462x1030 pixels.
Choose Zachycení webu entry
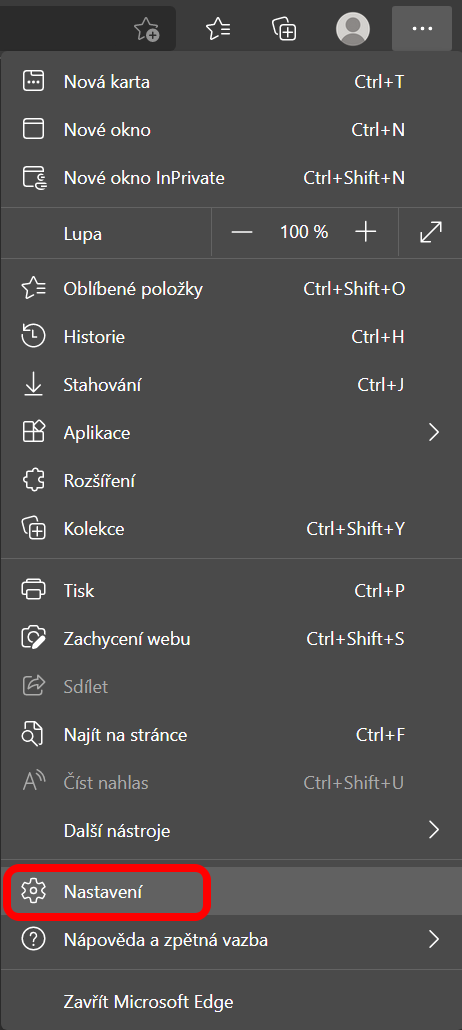(x=231, y=638)
